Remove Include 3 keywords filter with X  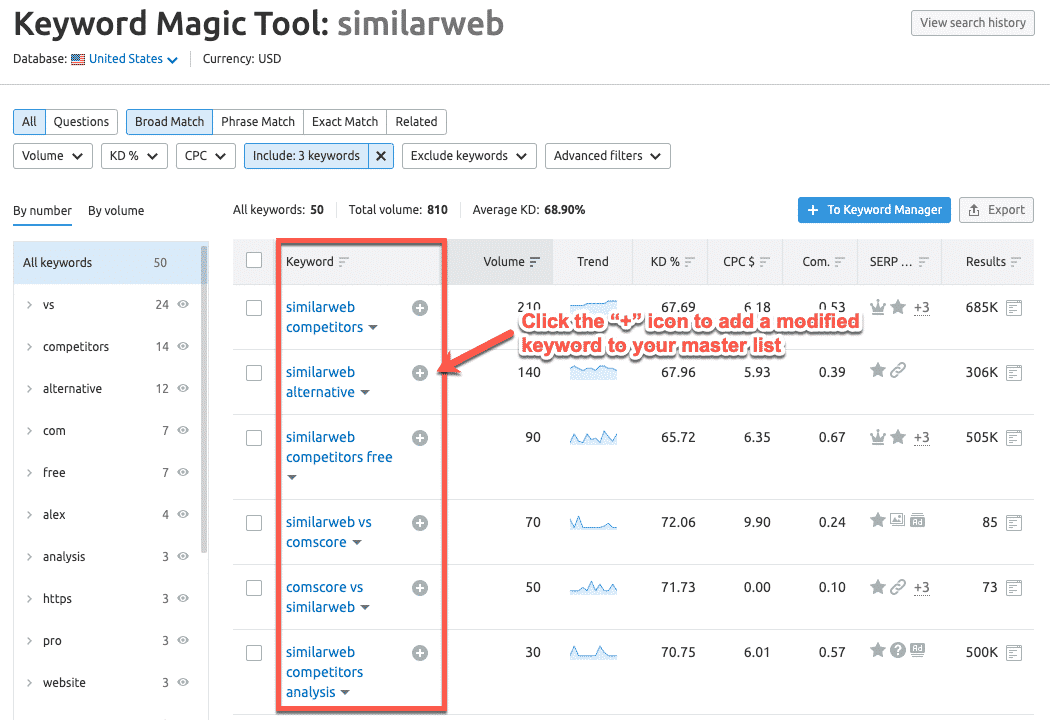tap(381, 156)
